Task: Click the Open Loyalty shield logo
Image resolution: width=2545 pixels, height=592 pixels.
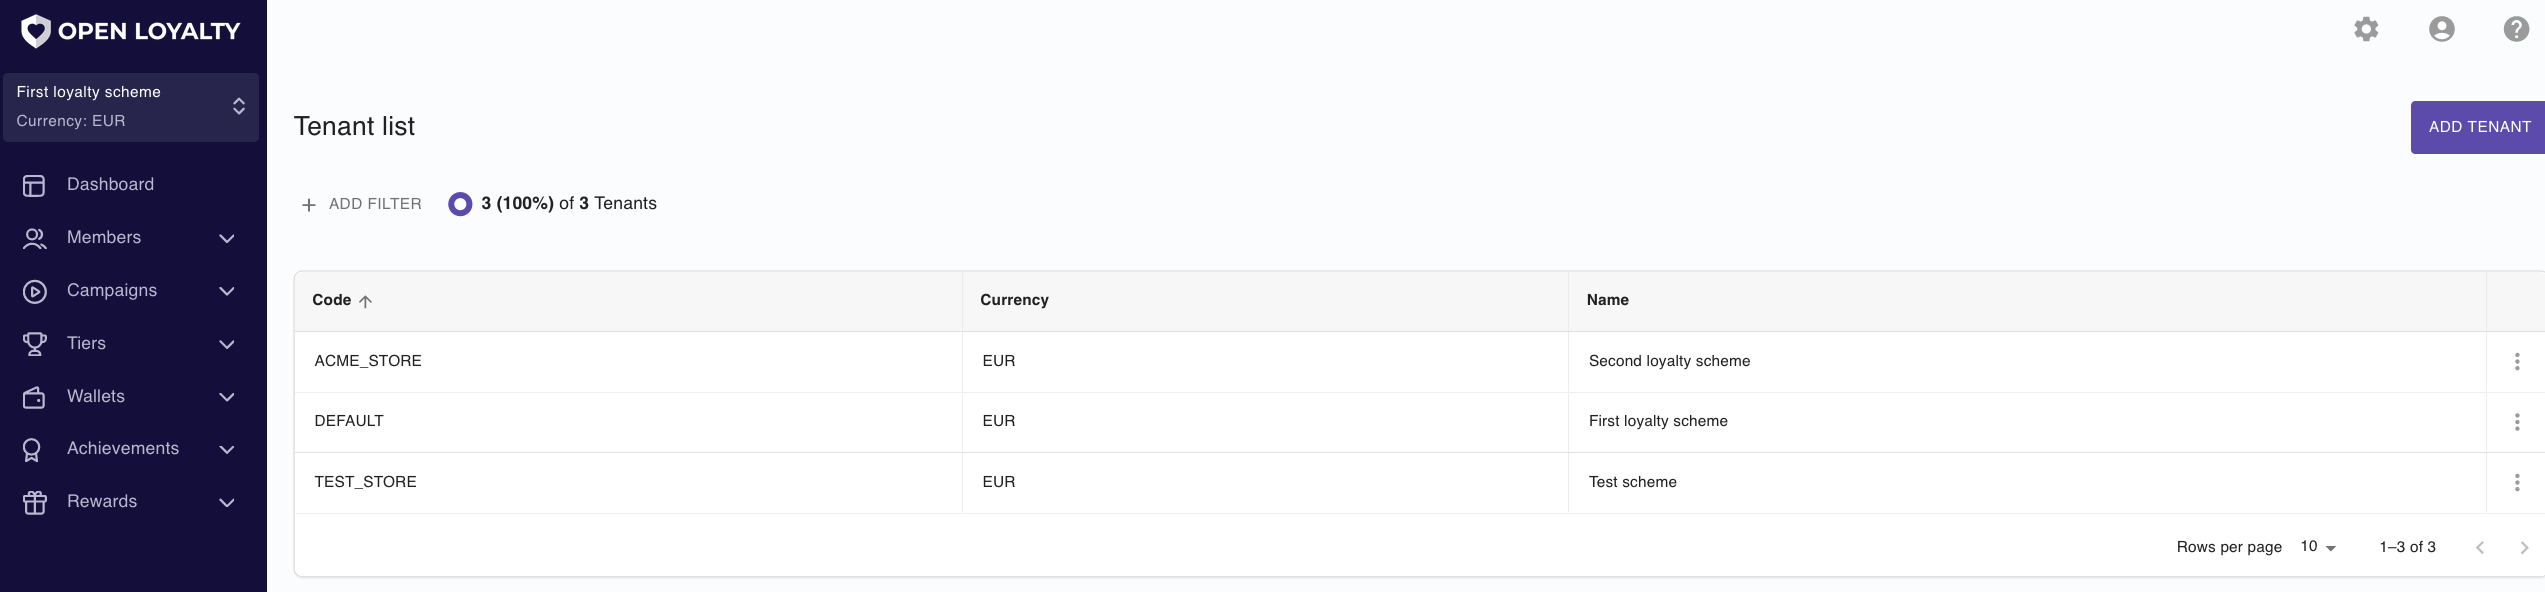Action: tap(36, 31)
